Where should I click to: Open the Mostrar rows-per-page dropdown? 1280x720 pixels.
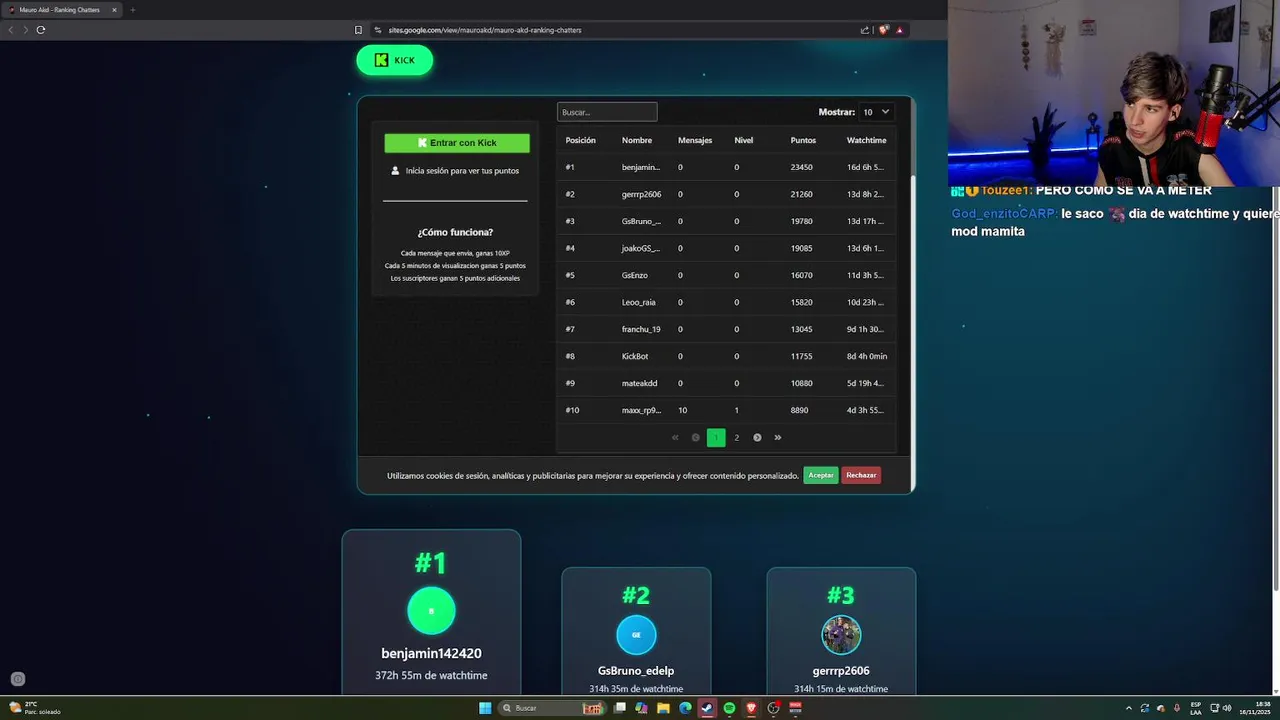pos(876,112)
